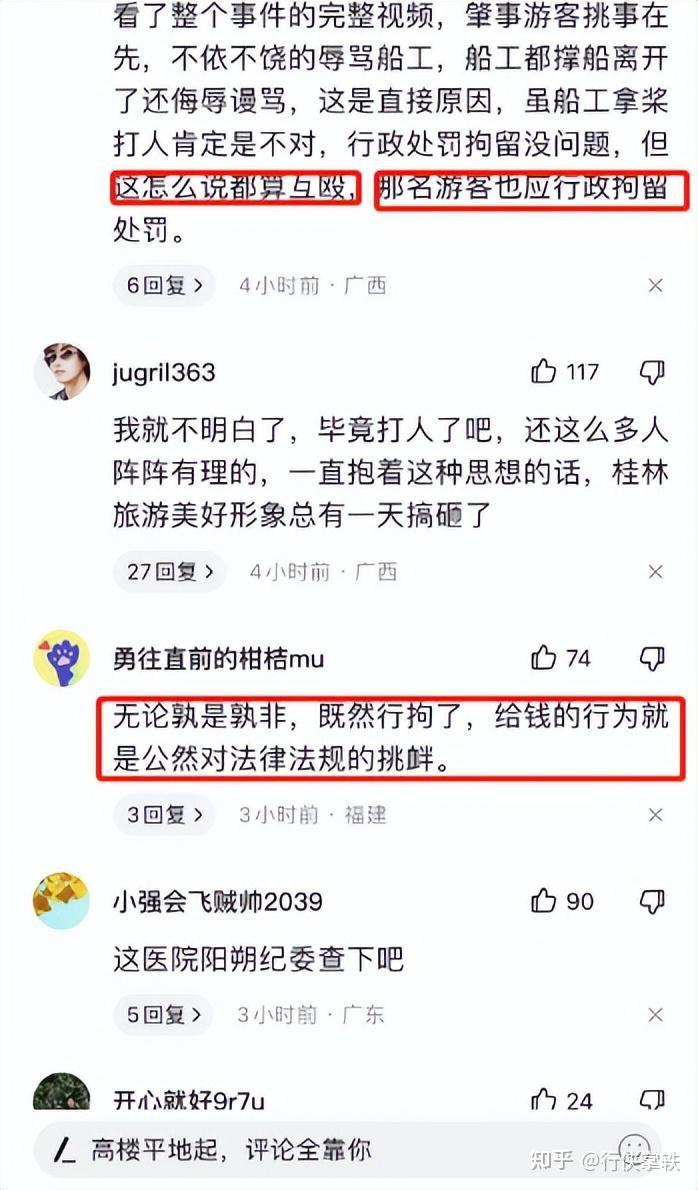This screenshot has height=1190, width=698.
Task: Dismiss jugril363's comment with X
Action: coord(656,571)
